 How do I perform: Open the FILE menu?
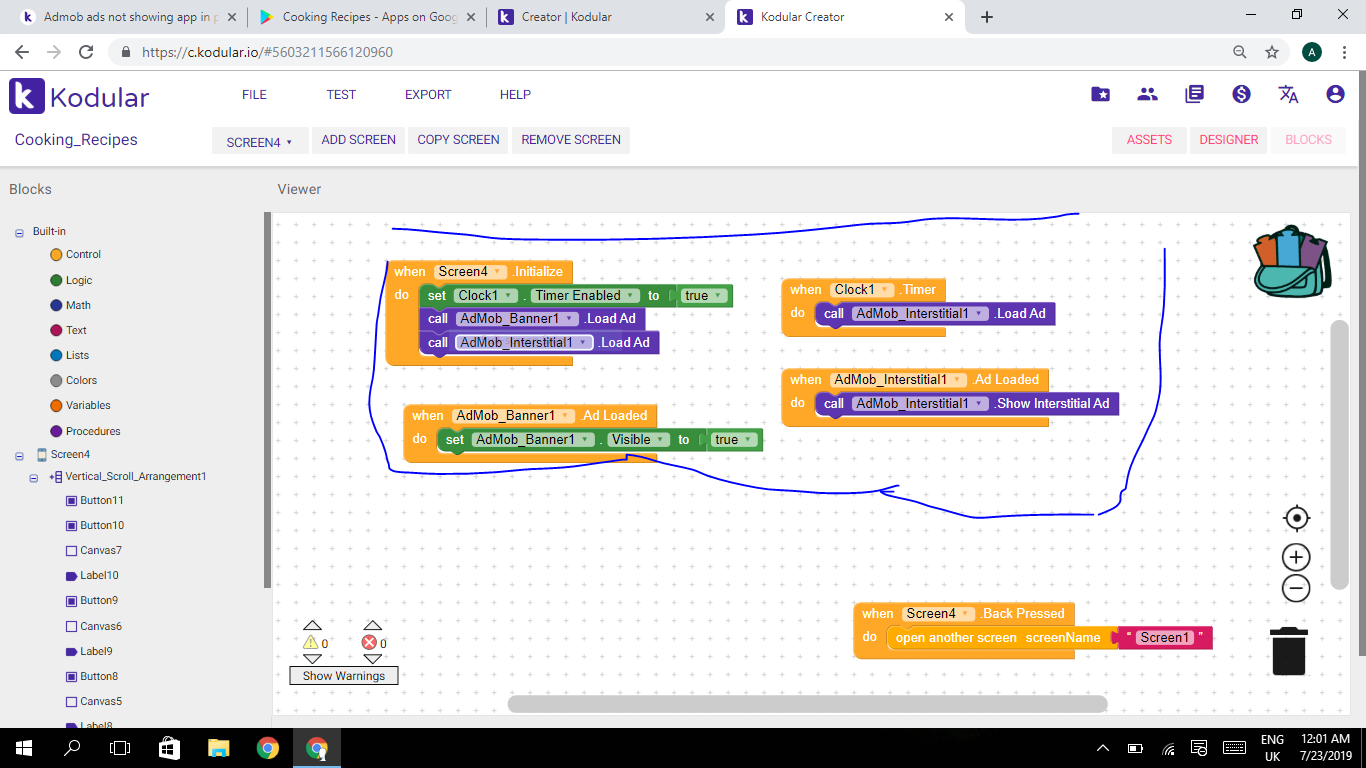[x=255, y=95]
